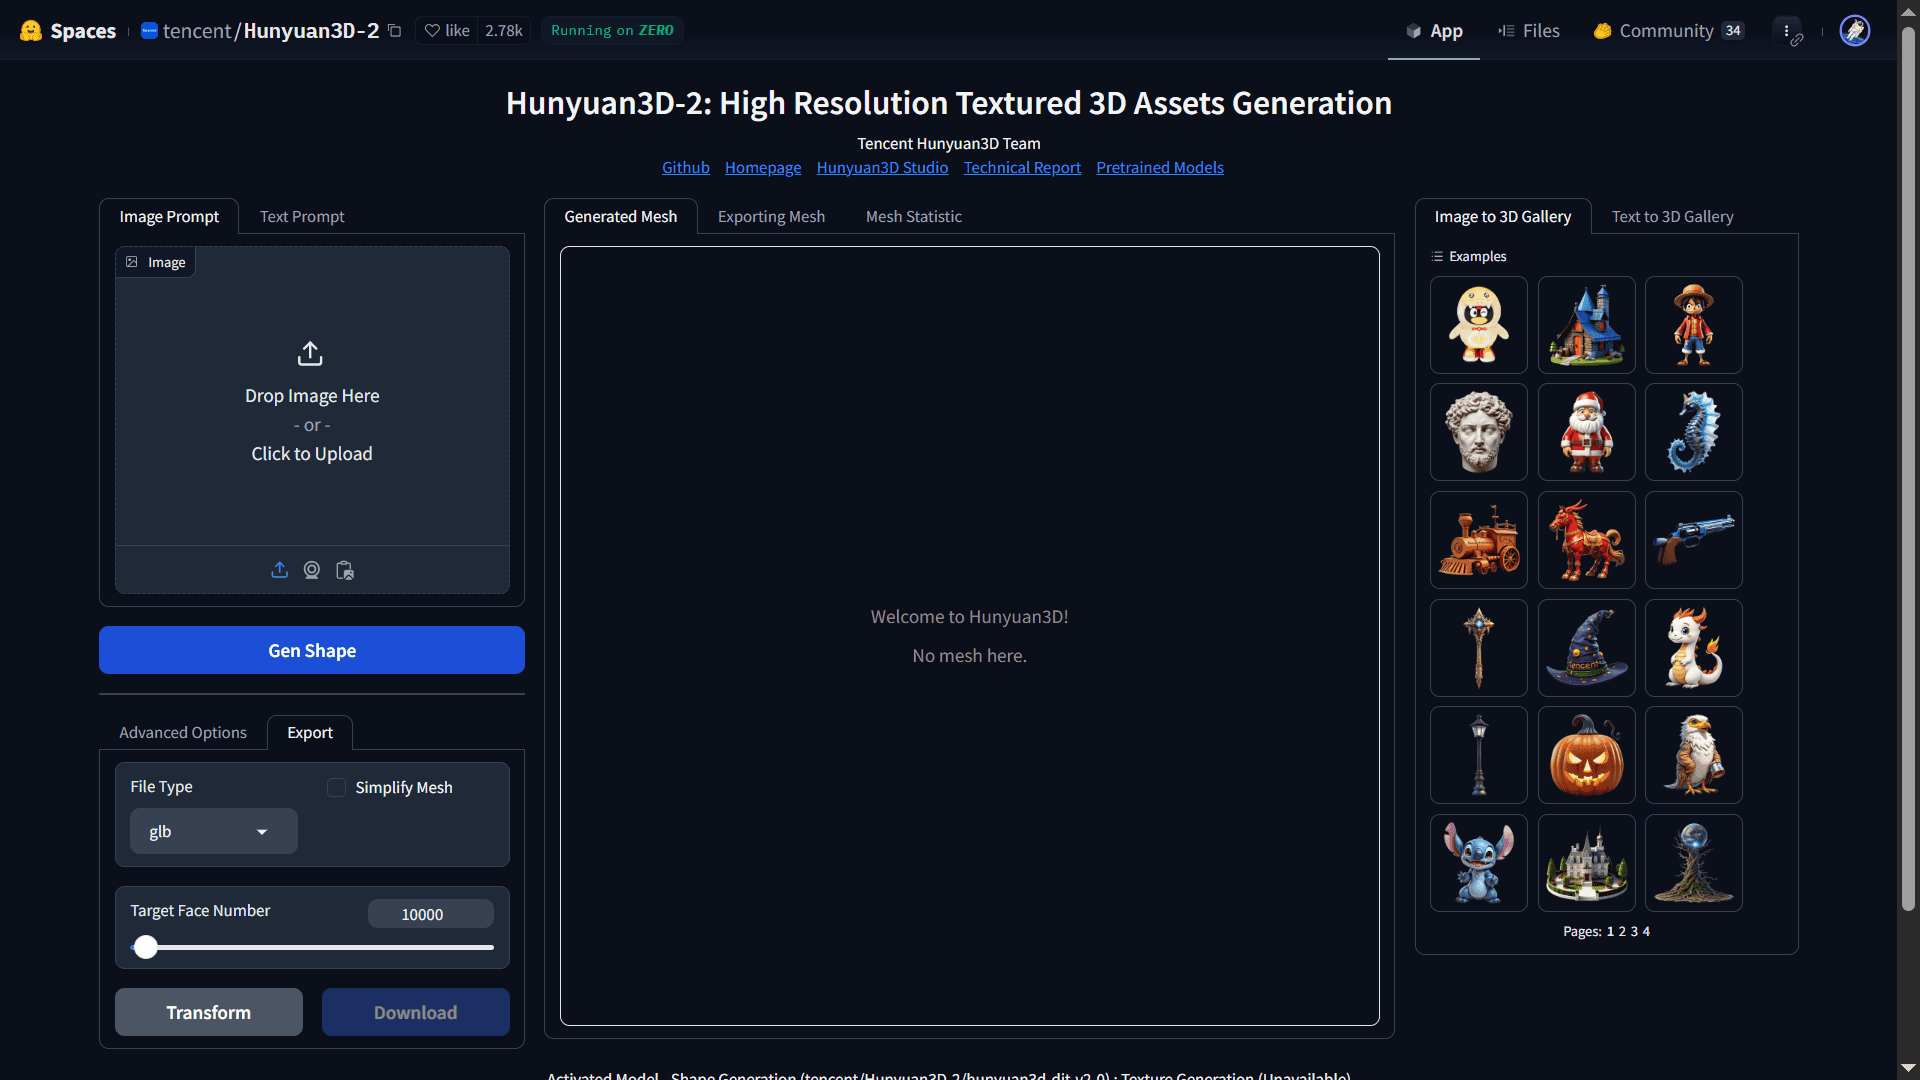Enable the Simplify Mesh checkbox
The height and width of the screenshot is (1080, 1920).
click(336, 787)
